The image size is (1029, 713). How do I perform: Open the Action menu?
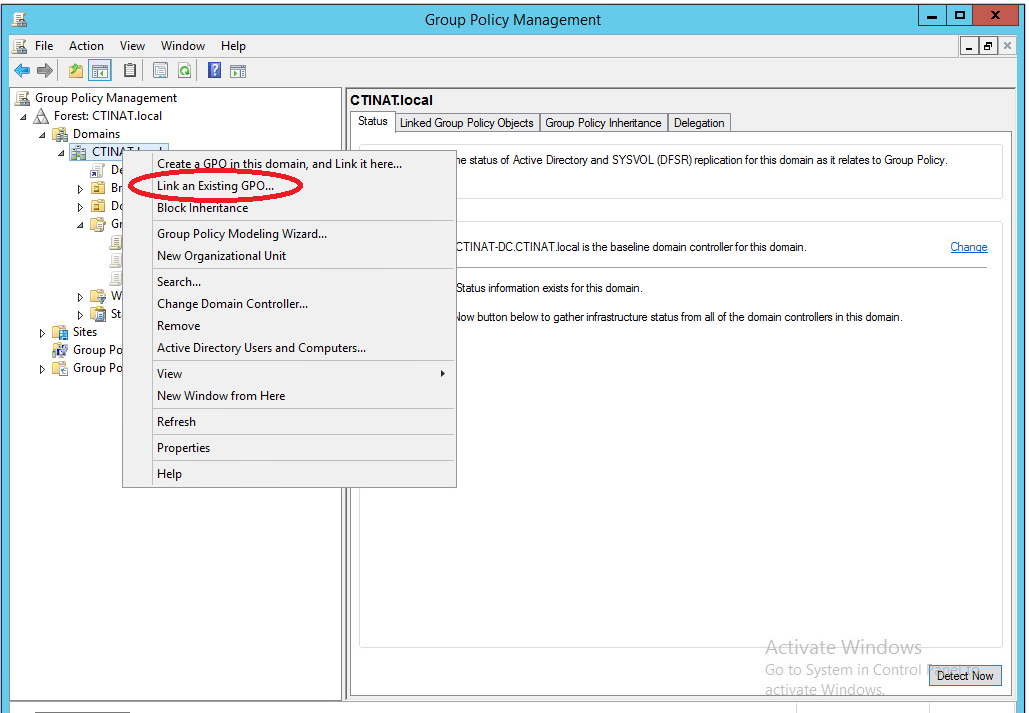pos(86,45)
